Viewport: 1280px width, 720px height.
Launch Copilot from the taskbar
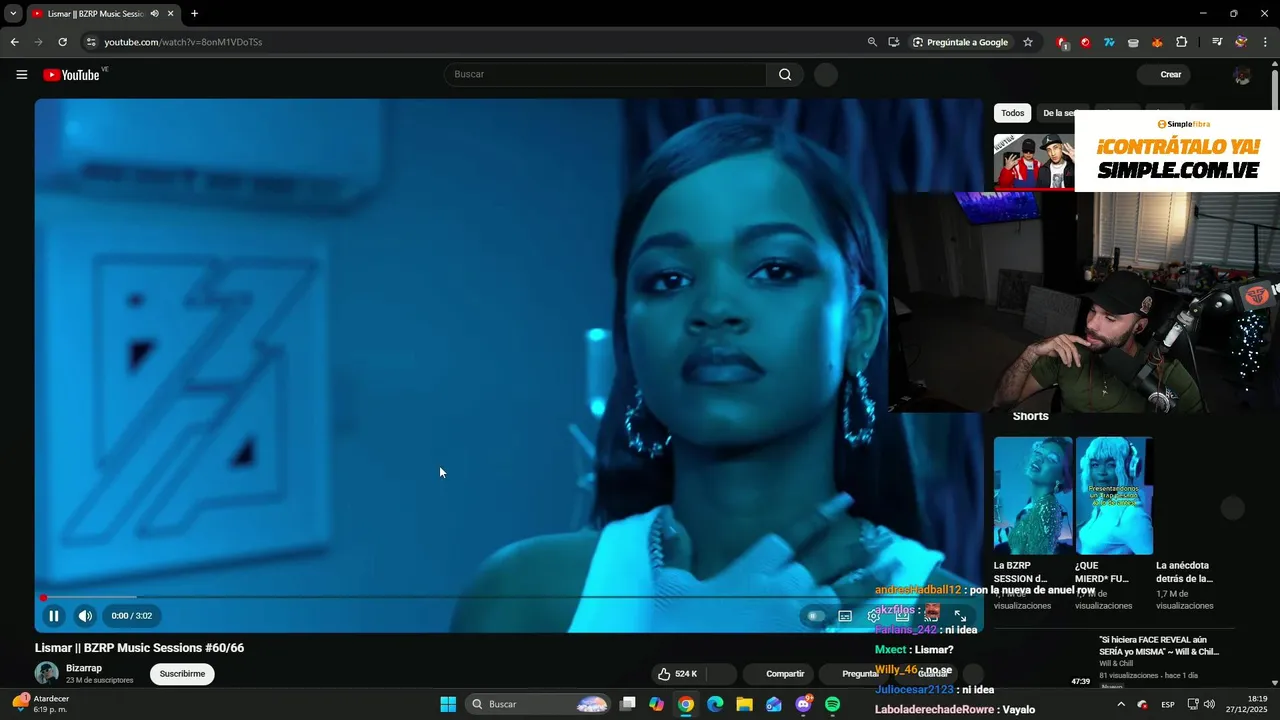coord(656,704)
